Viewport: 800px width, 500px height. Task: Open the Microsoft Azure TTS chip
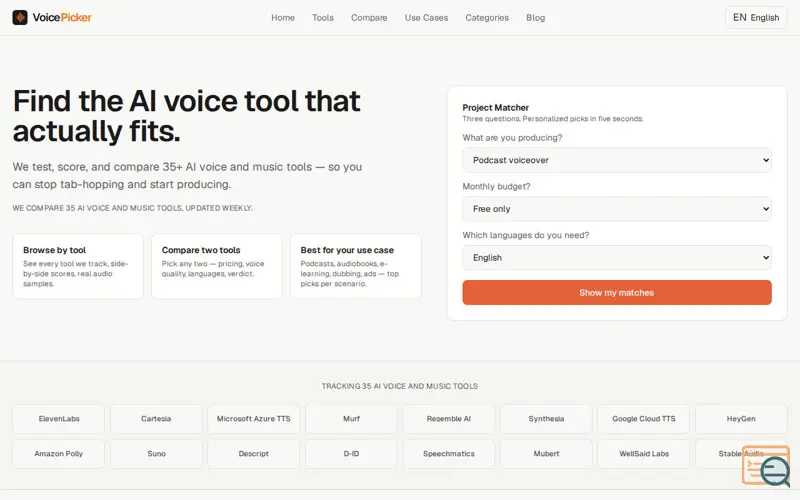tap(254, 419)
